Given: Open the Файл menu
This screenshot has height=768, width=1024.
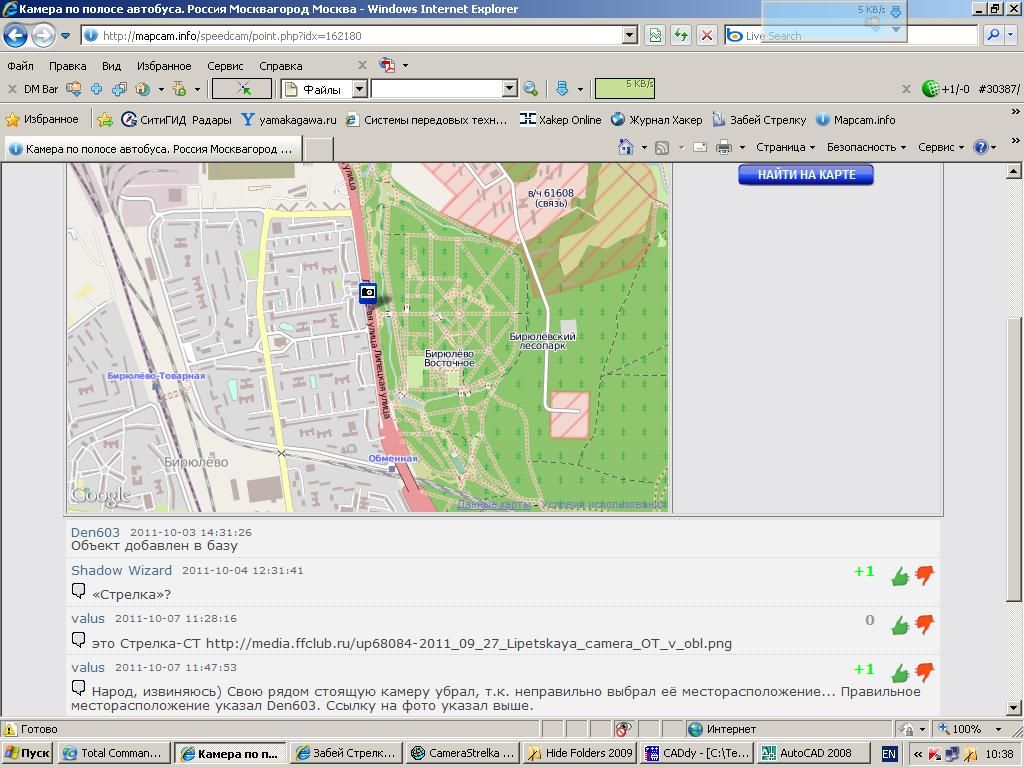Looking at the screenshot, I should [20, 66].
